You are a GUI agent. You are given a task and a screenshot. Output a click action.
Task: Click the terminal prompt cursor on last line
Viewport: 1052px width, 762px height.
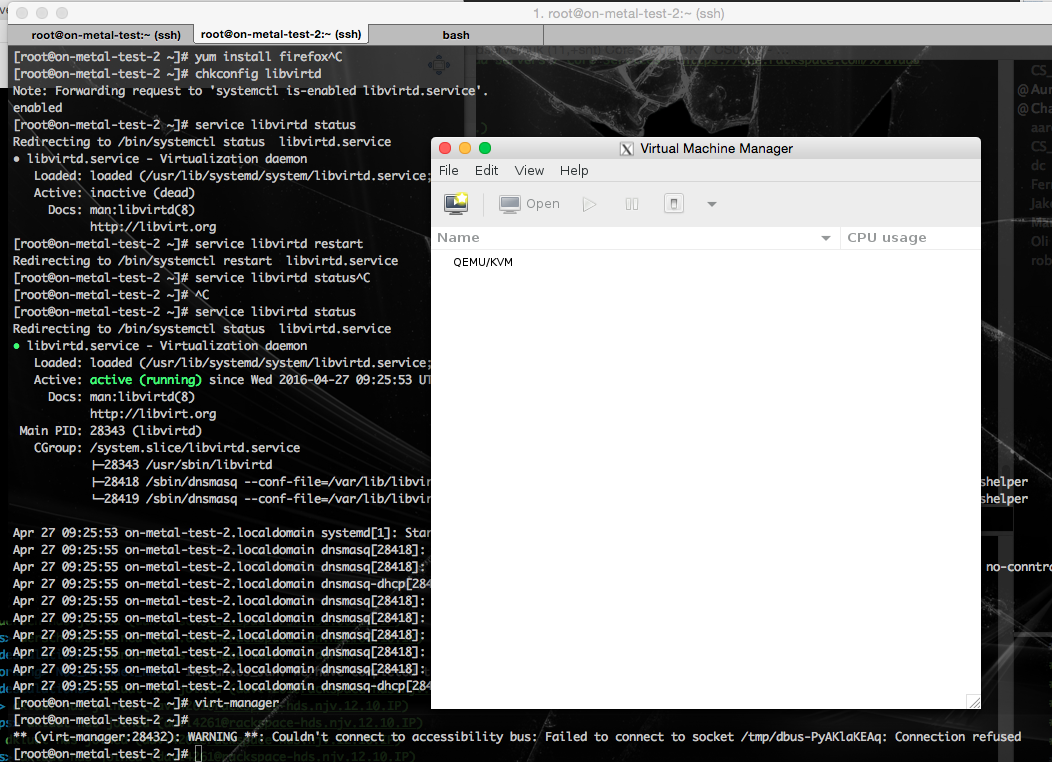[199, 754]
